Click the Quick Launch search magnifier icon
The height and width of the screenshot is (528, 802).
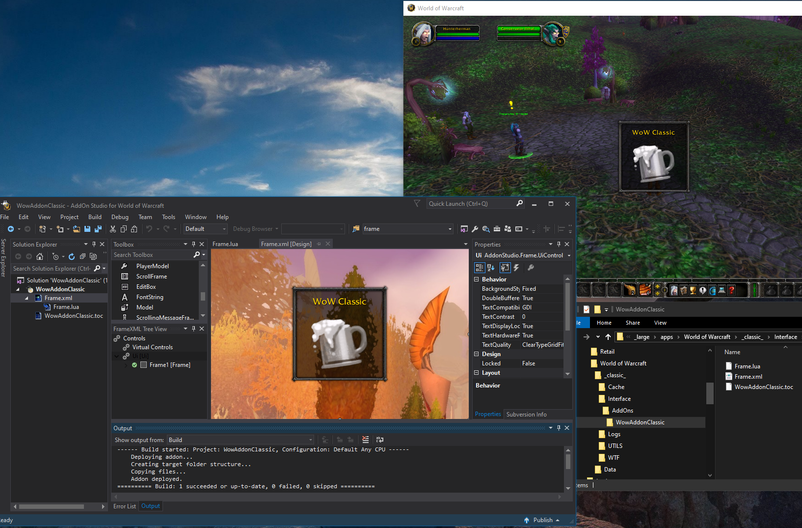[x=520, y=203]
